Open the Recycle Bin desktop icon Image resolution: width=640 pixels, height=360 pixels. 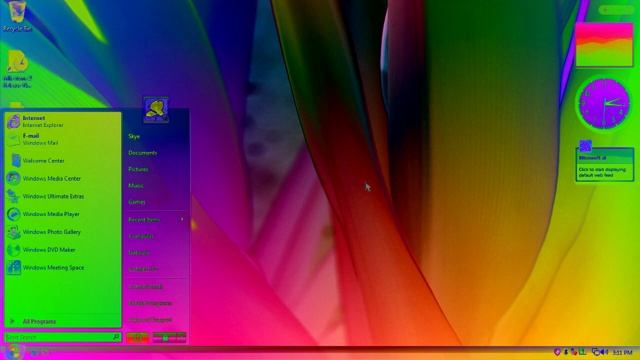[17, 16]
